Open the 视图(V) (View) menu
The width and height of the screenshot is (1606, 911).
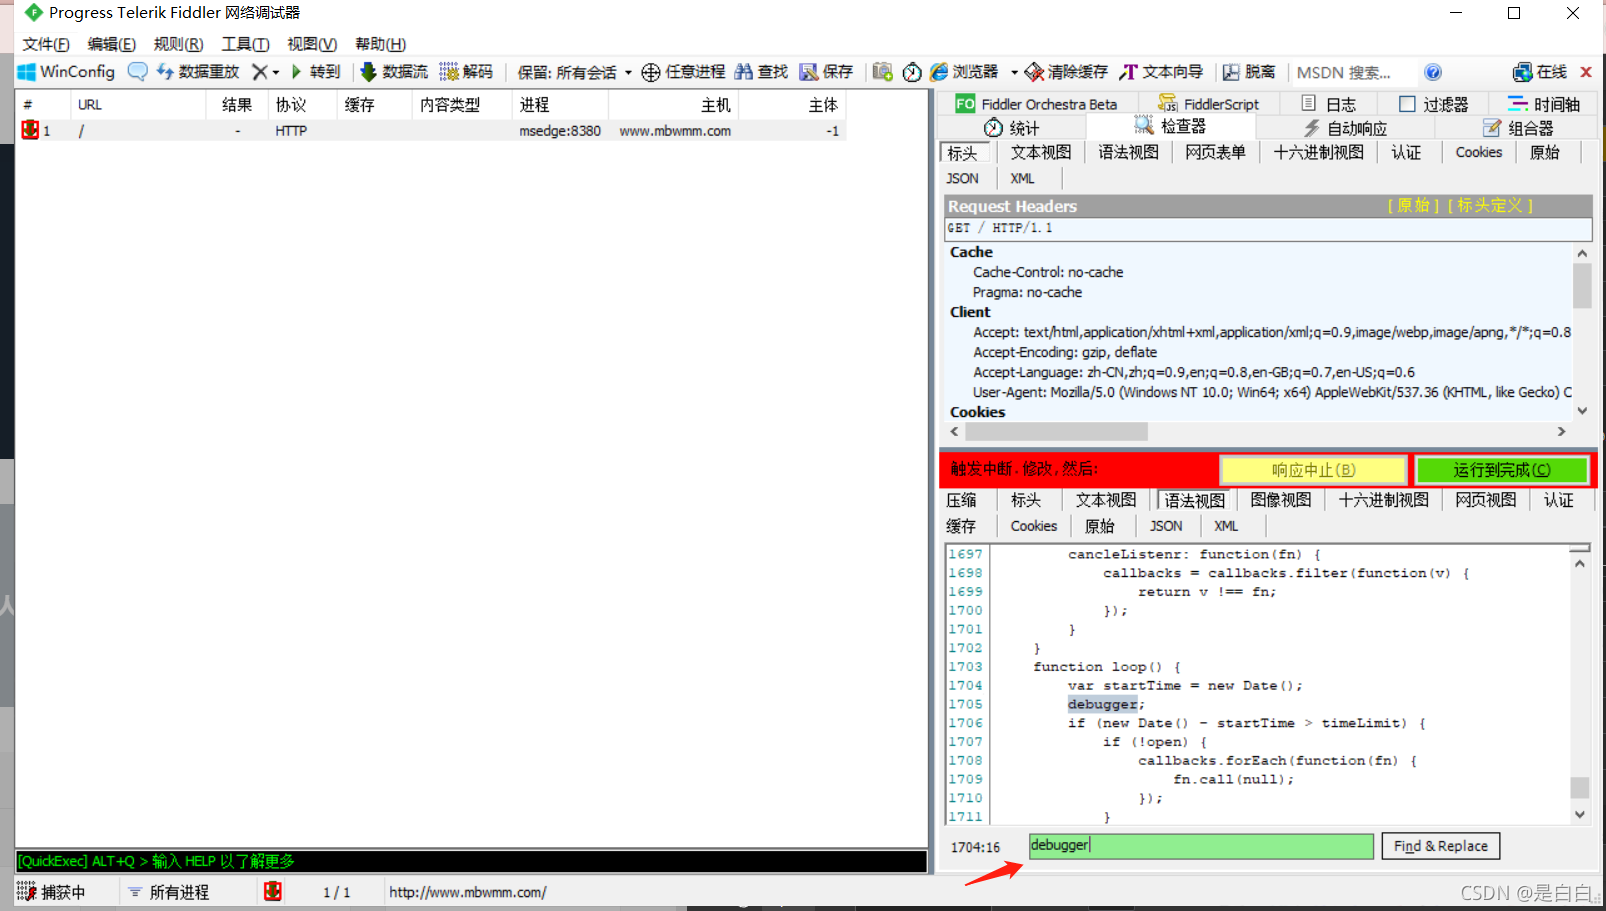(x=312, y=44)
